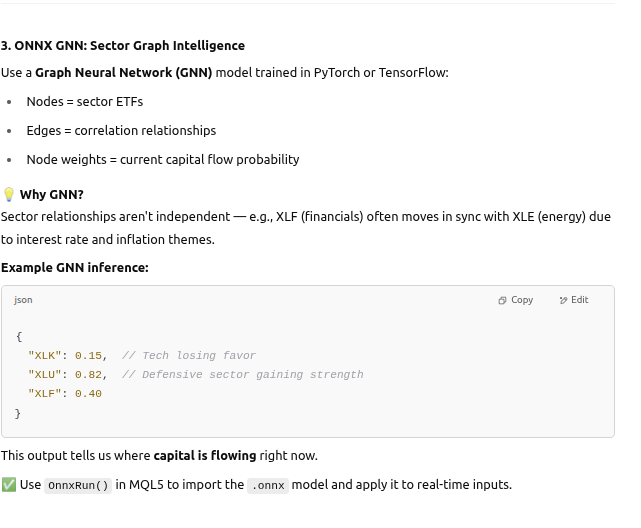Click the .onnx inline code text
Viewport: 641px width, 528px height.
(269, 485)
